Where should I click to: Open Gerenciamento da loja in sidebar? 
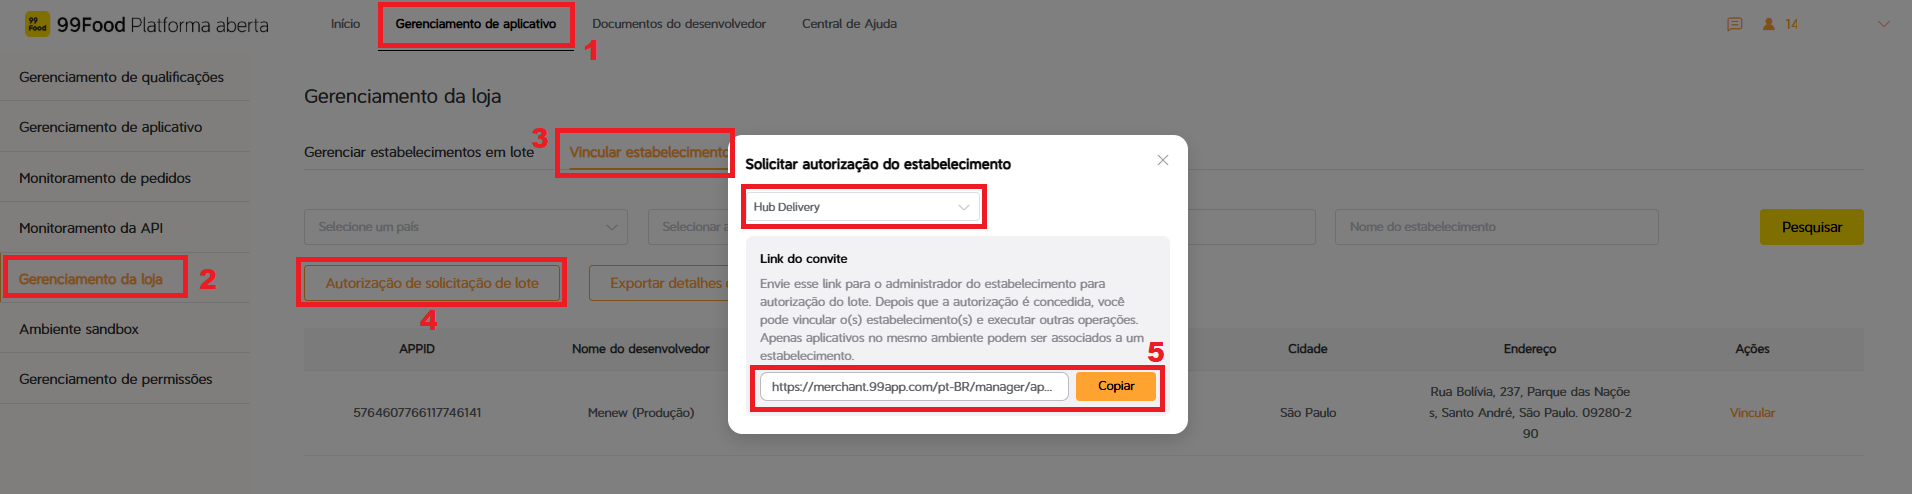[x=91, y=279]
